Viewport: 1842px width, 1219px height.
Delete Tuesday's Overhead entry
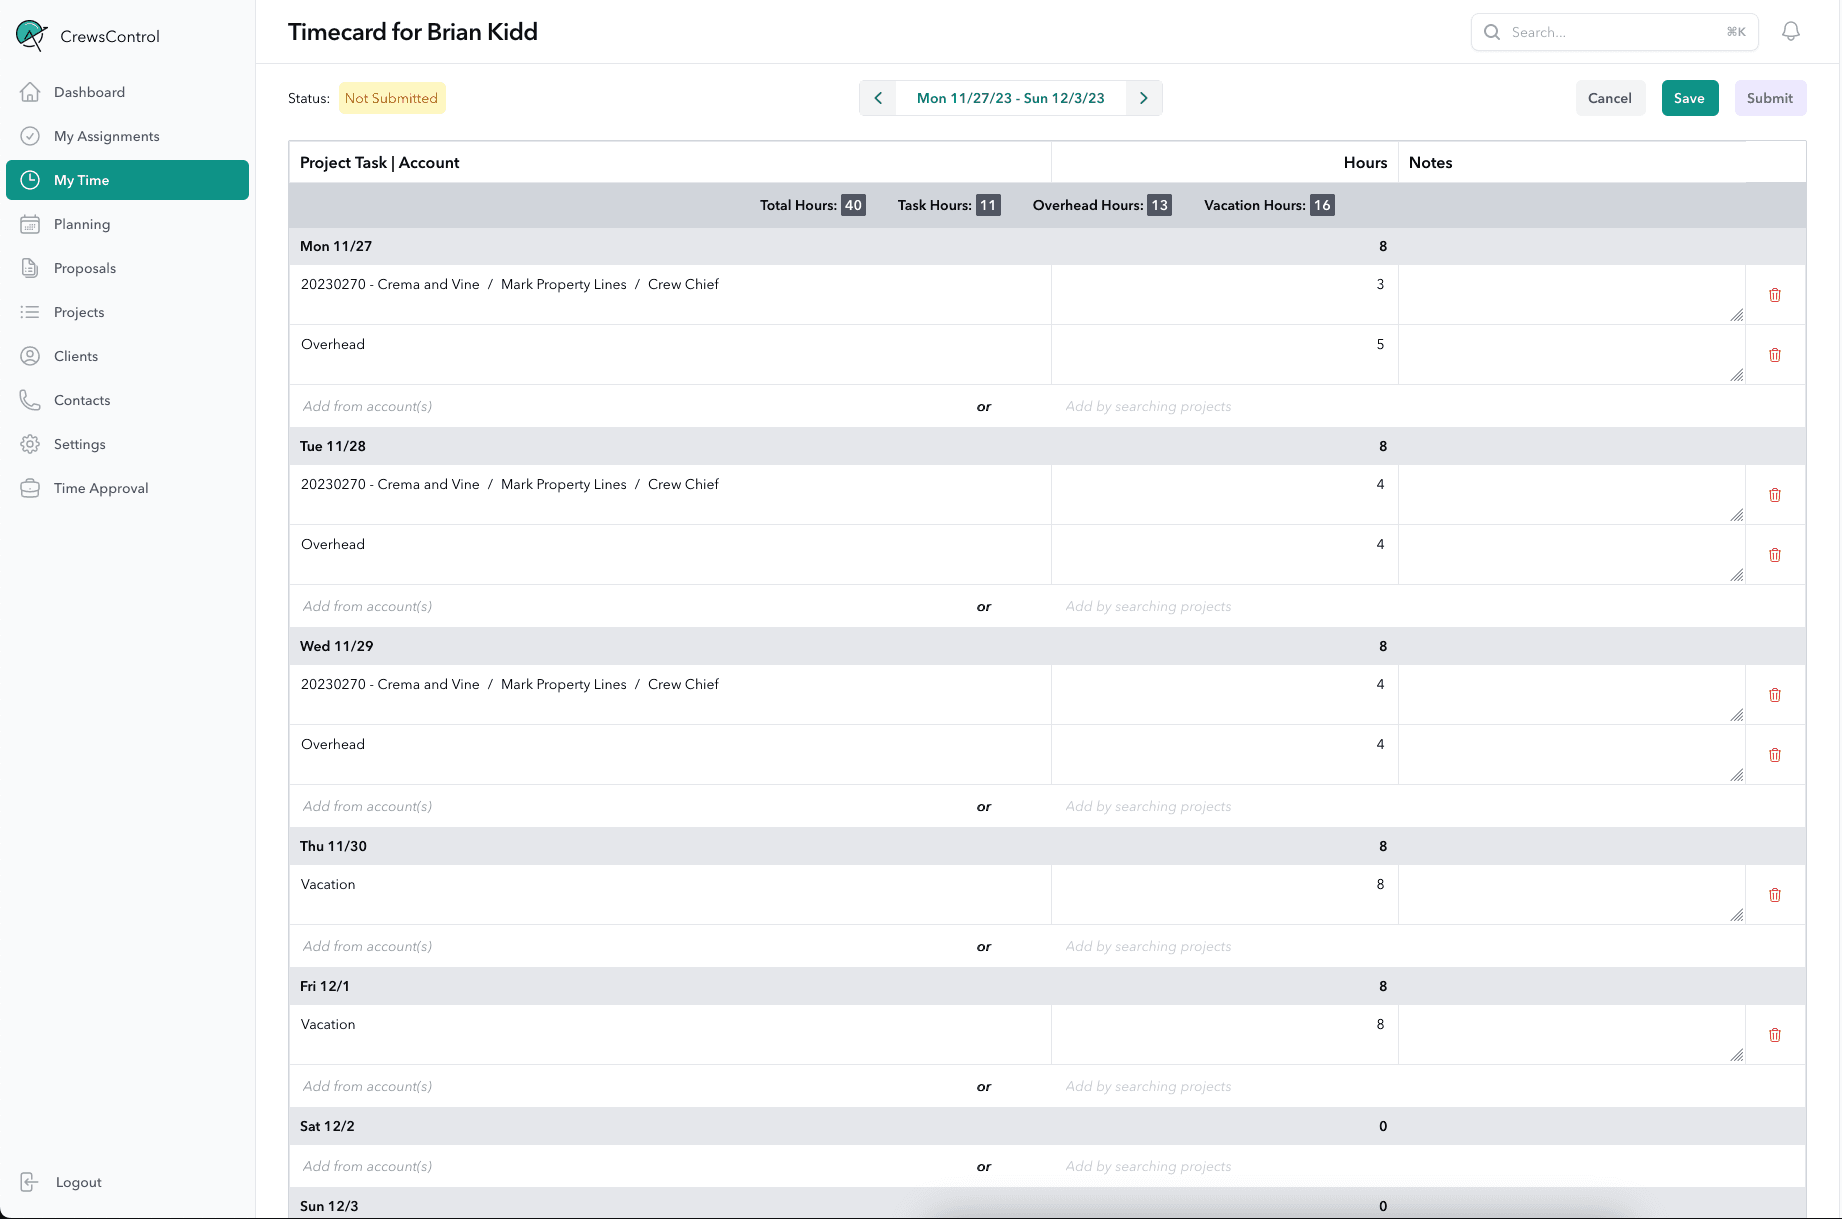[1774, 555]
